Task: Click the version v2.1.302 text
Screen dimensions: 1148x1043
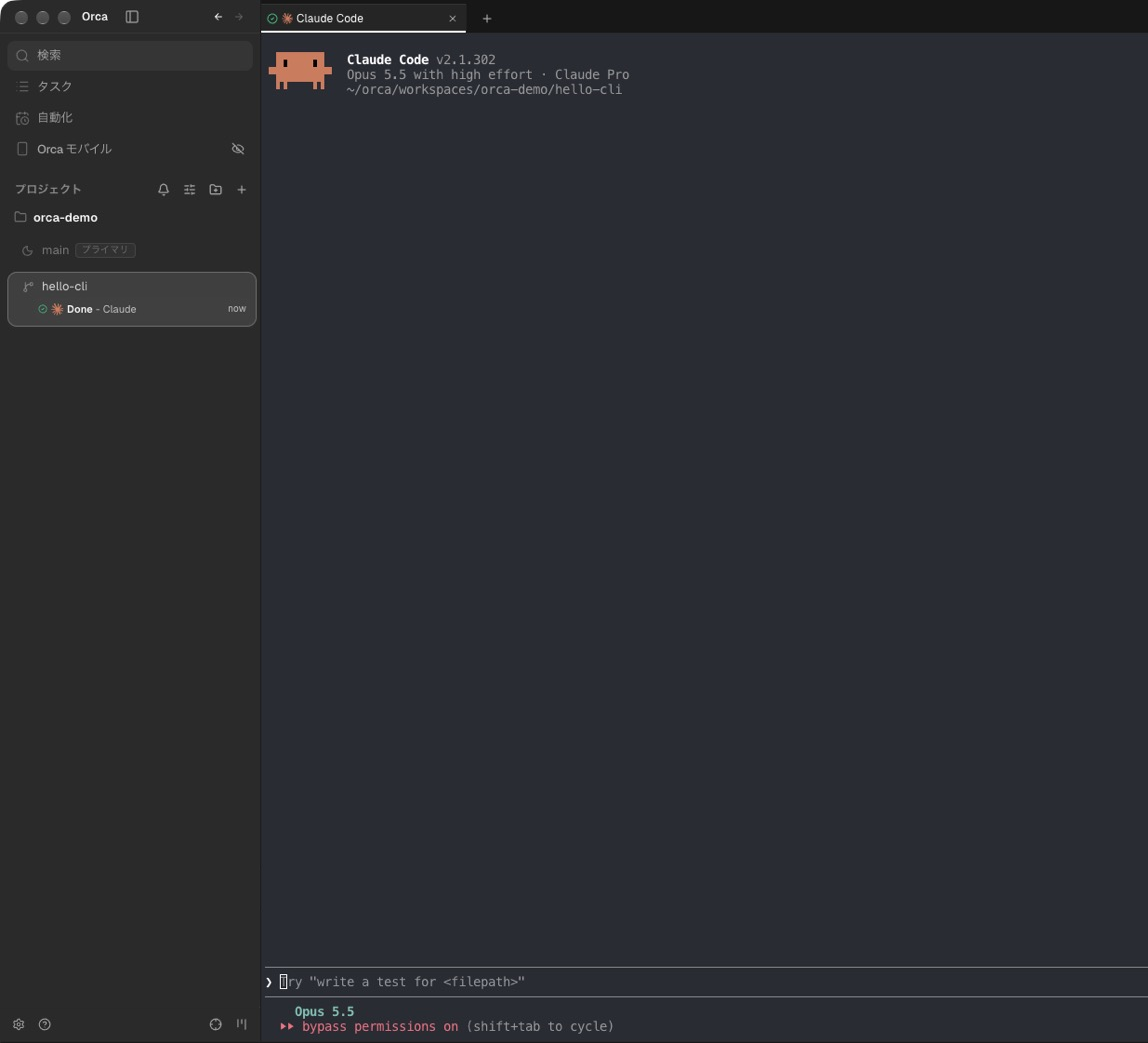Action: [466, 60]
